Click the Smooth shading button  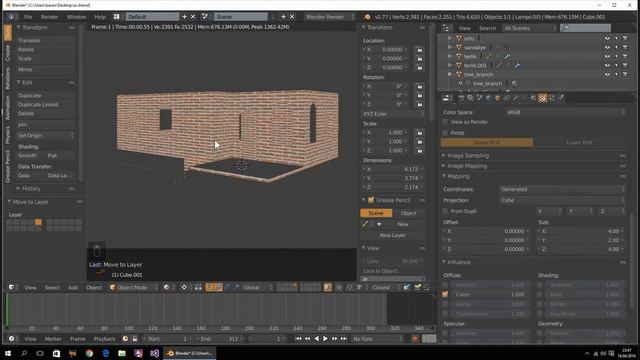pos(29,156)
